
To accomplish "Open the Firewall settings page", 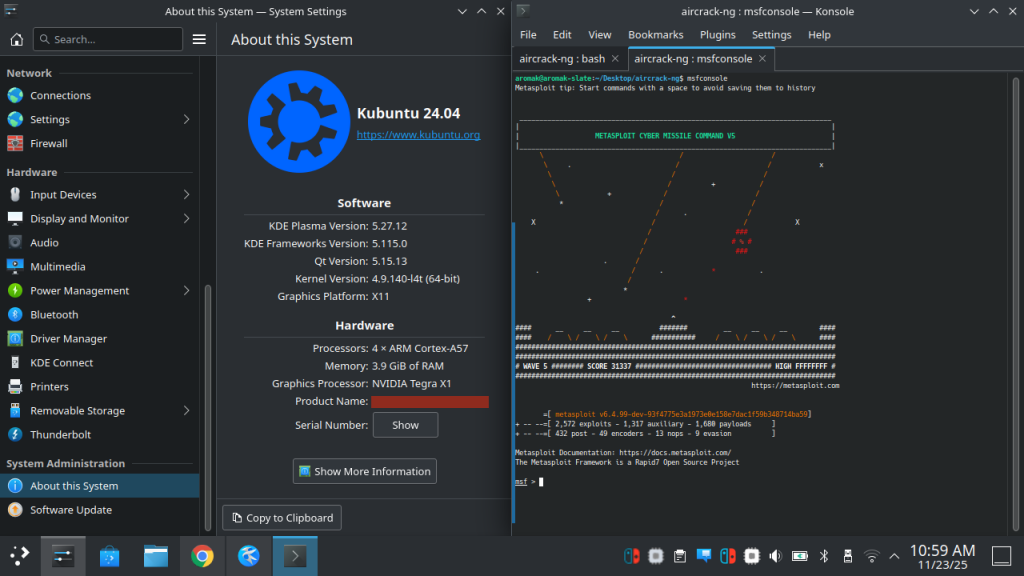I will 49,144.
